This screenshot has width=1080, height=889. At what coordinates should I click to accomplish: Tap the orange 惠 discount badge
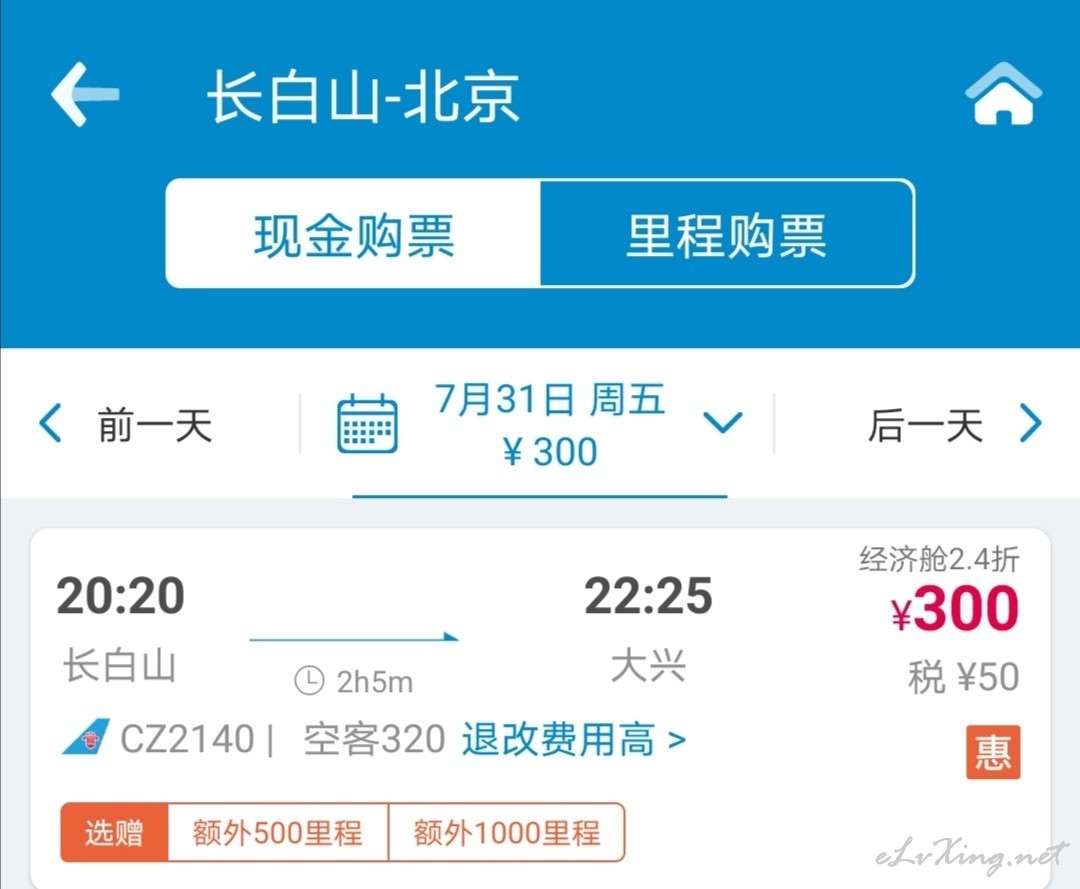[x=993, y=752]
